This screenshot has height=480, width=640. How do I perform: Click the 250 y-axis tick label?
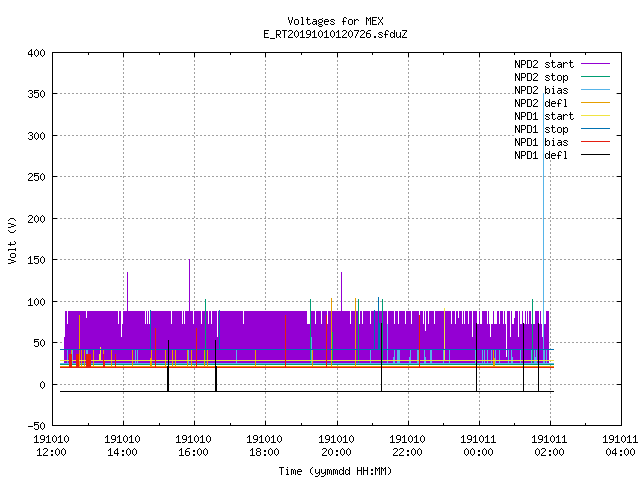pyautogui.click(x=36, y=177)
